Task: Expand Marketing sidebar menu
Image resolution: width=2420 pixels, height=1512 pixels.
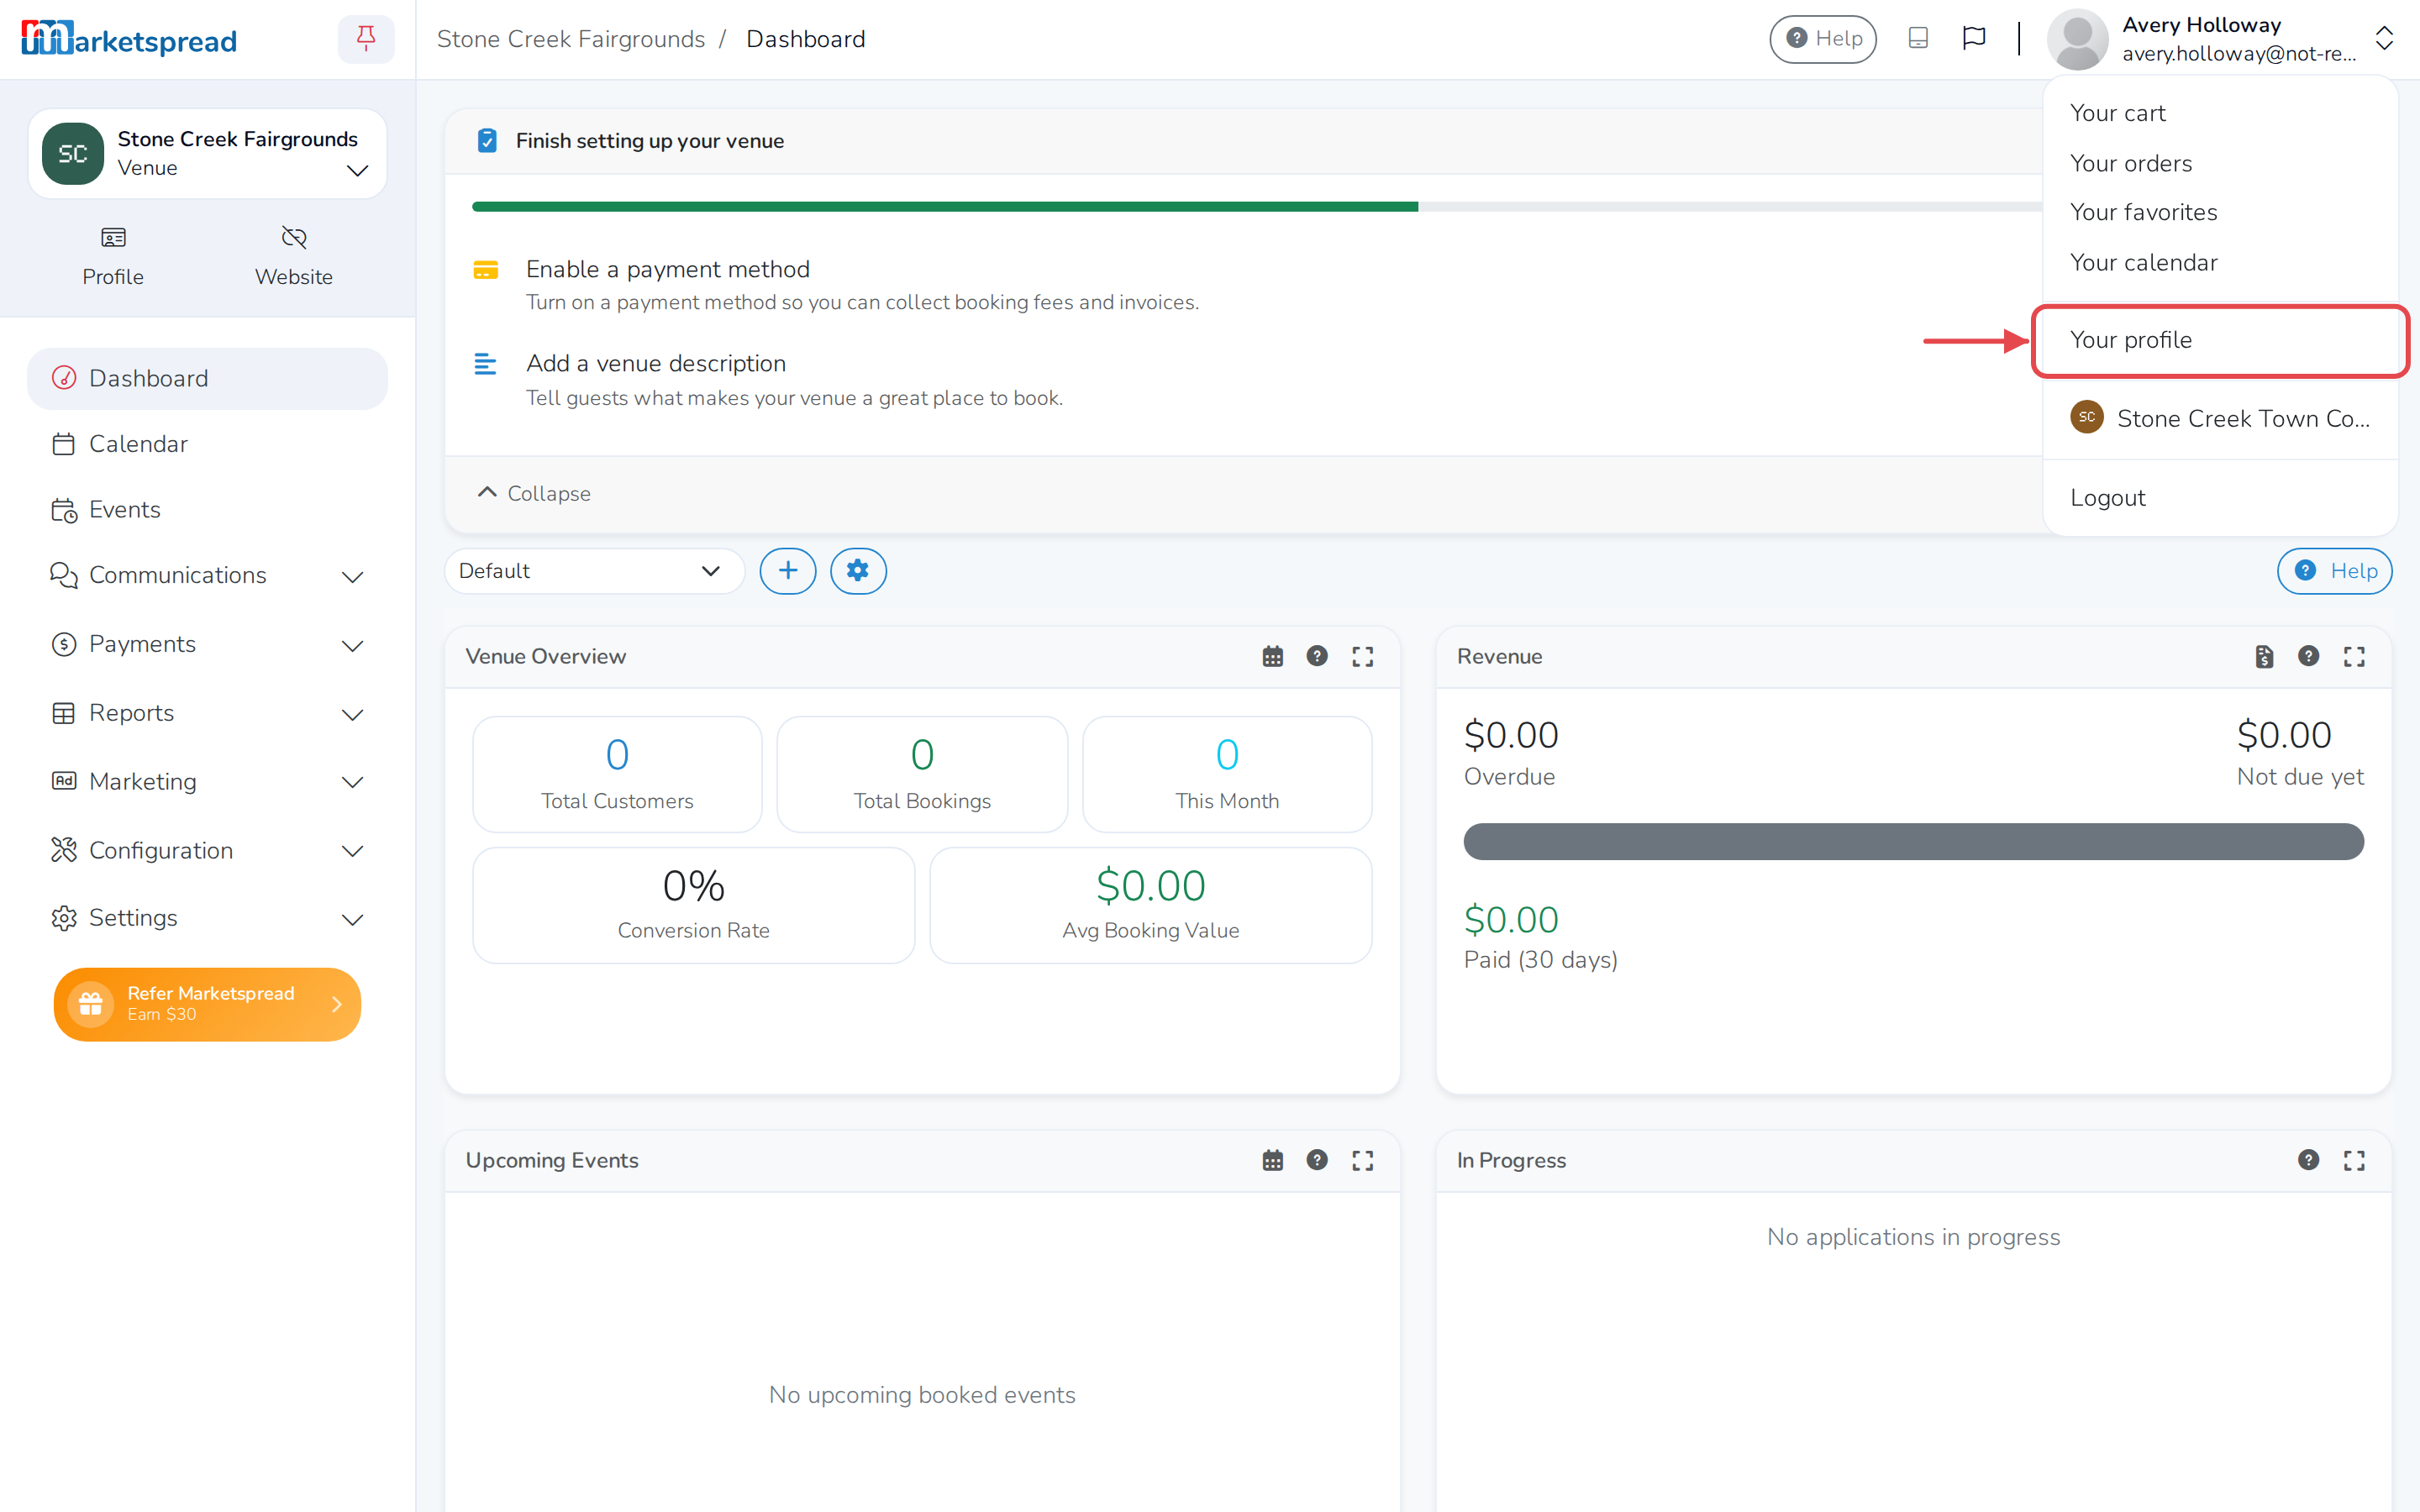Action: click(x=207, y=781)
